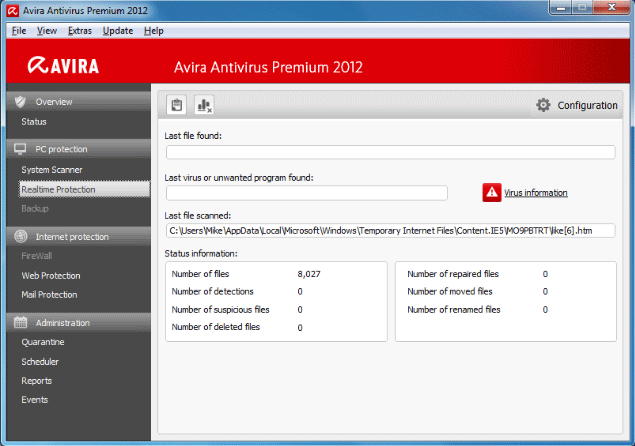This screenshot has width=635, height=446.
Task: Open the File menu
Action: pyautogui.click(x=19, y=31)
